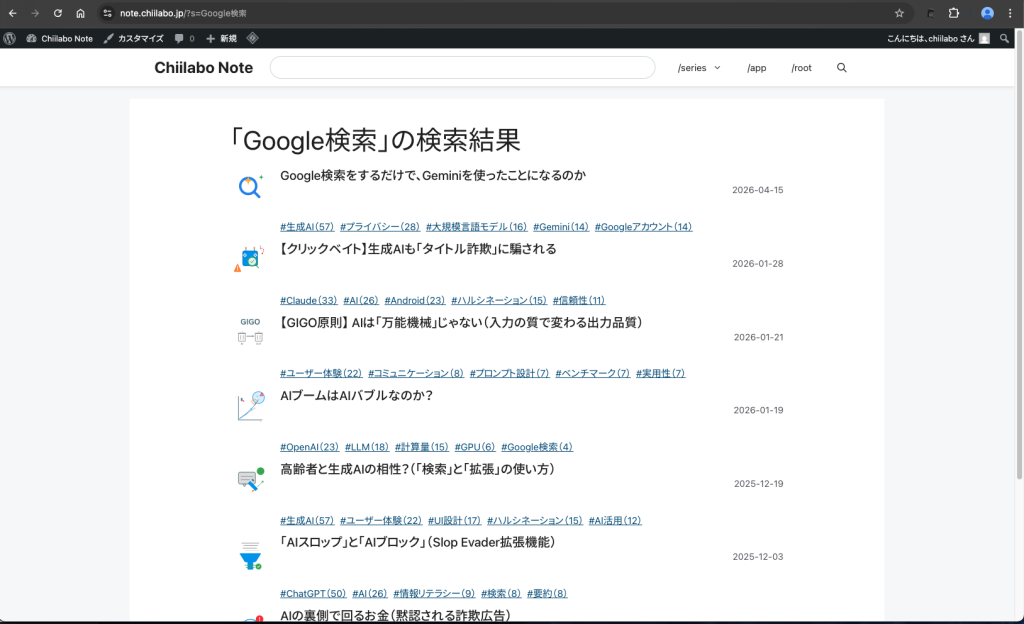Open the #Android(23) tag
Viewport: 1024px width, 624px height.
click(x=415, y=301)
